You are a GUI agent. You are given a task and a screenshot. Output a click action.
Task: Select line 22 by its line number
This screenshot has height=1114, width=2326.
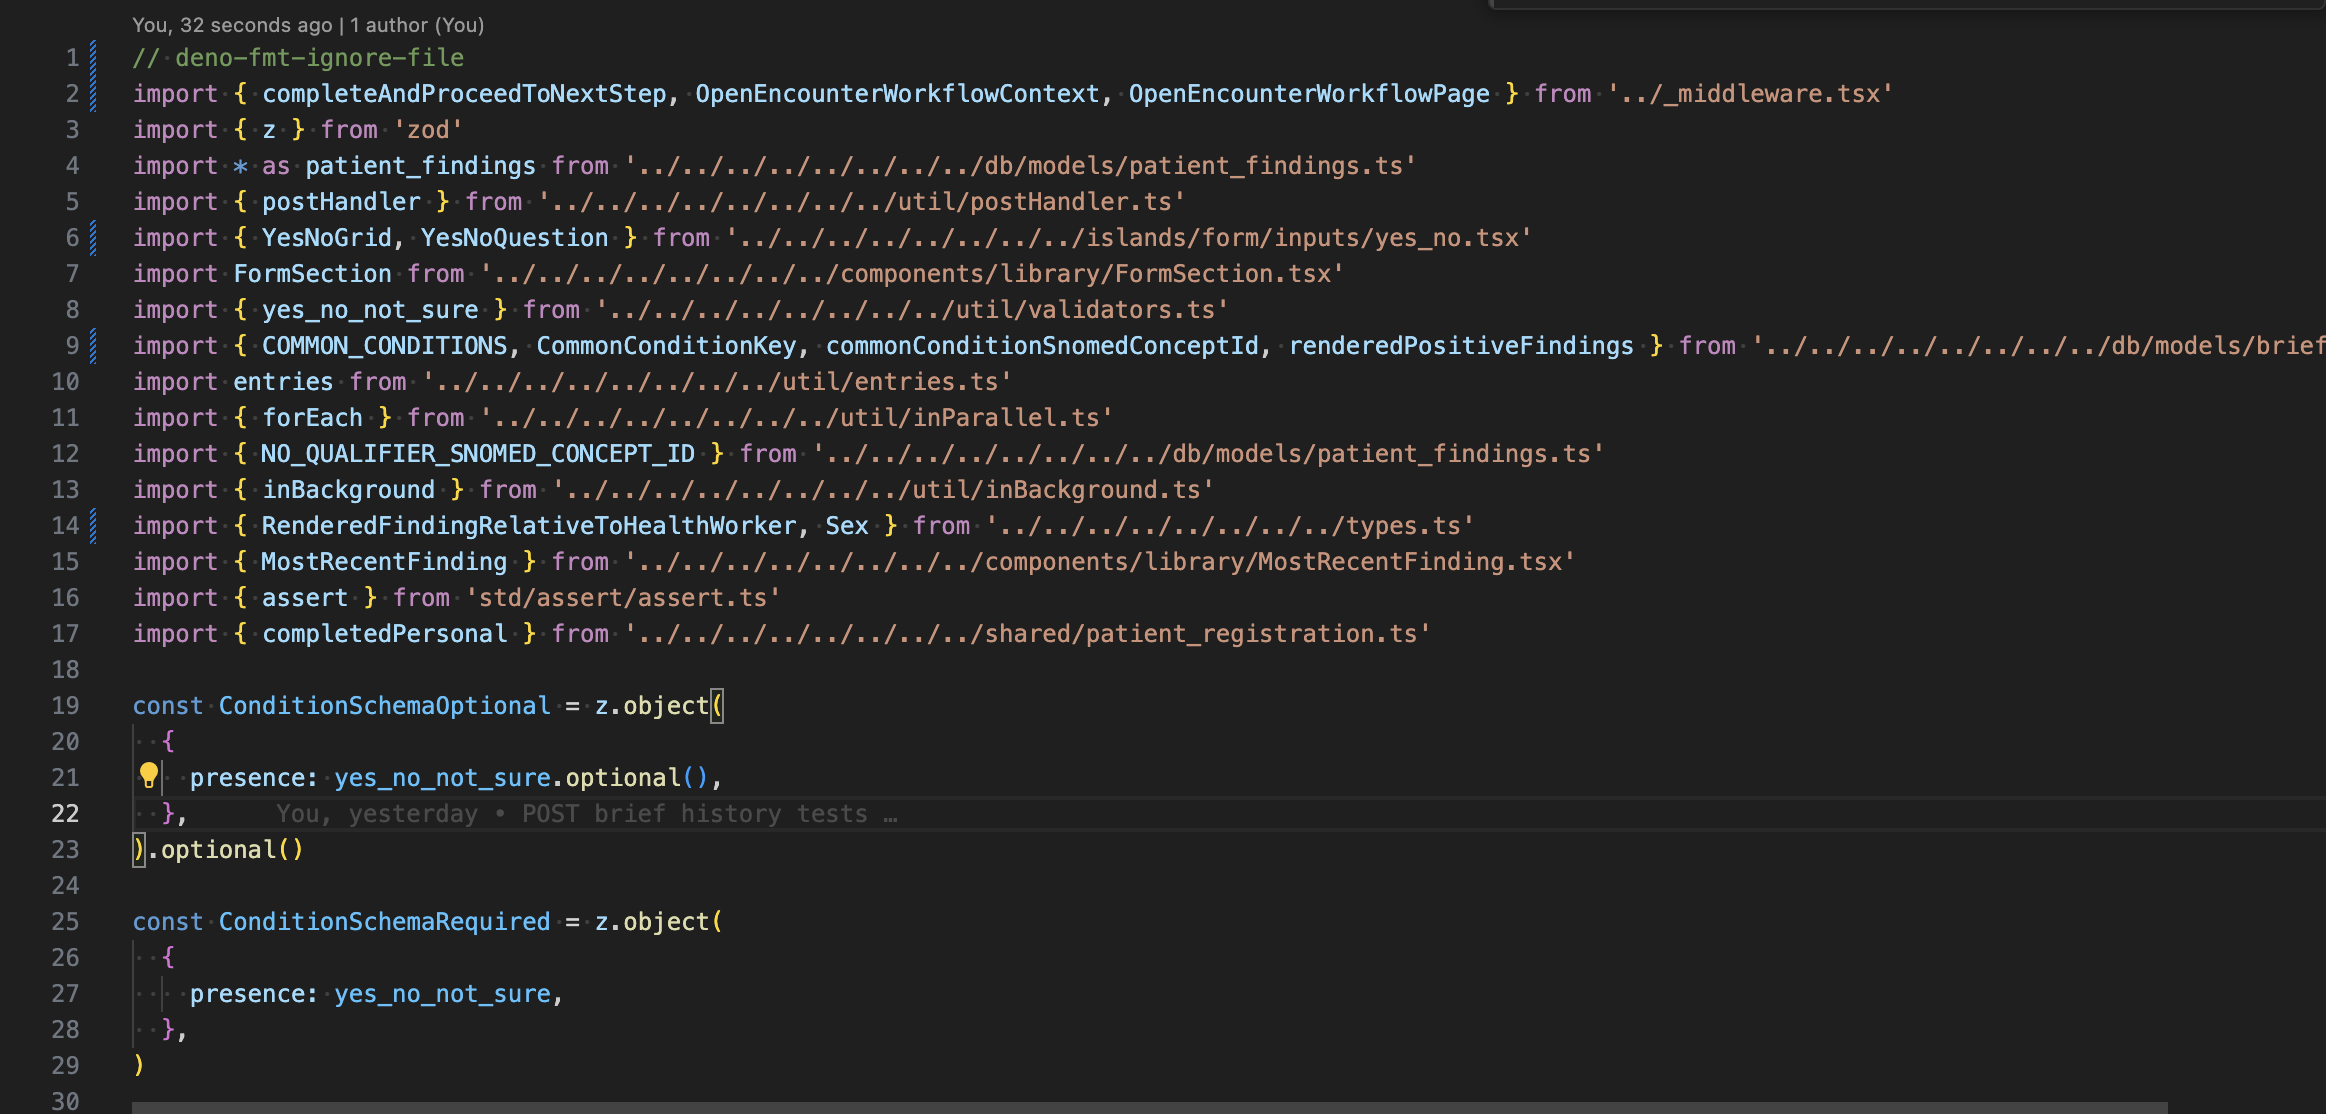click(x=65, y=813)
